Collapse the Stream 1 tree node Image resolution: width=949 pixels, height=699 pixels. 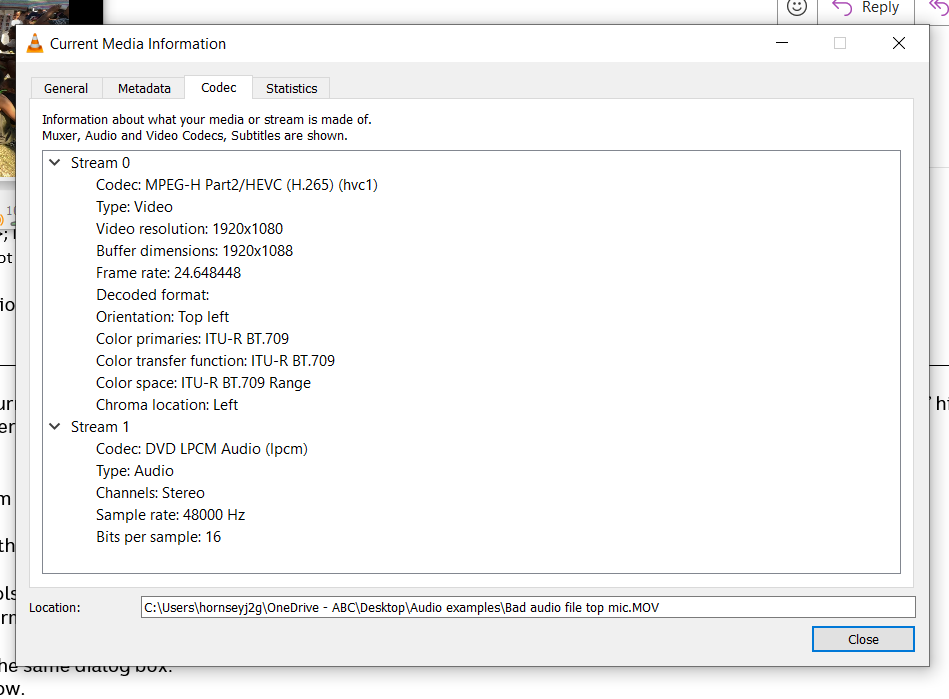click(x=55, y=427)
